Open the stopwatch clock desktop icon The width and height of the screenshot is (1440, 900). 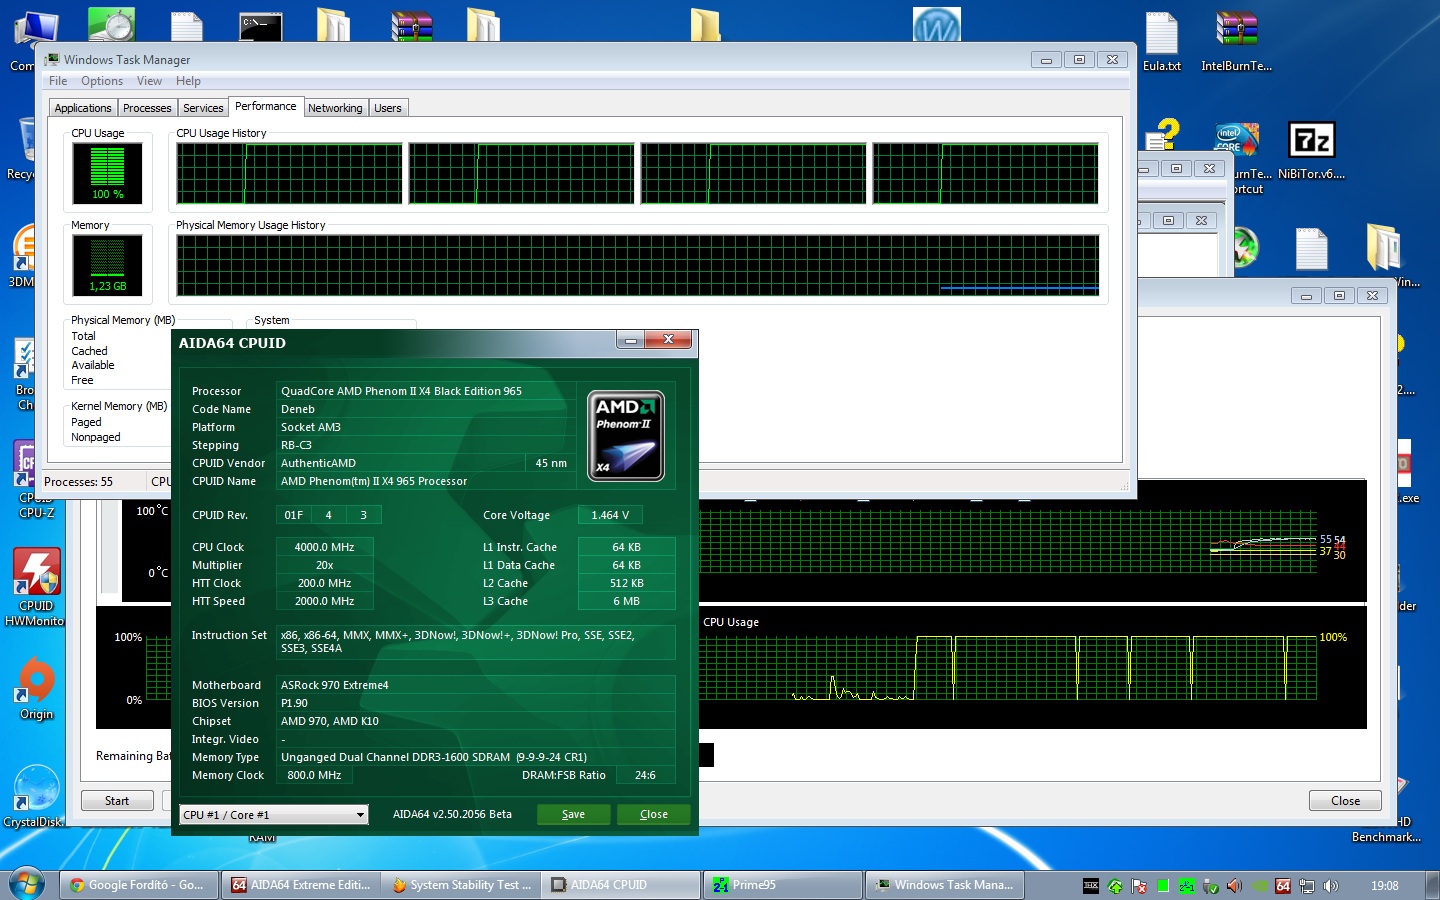click(111, 25)
